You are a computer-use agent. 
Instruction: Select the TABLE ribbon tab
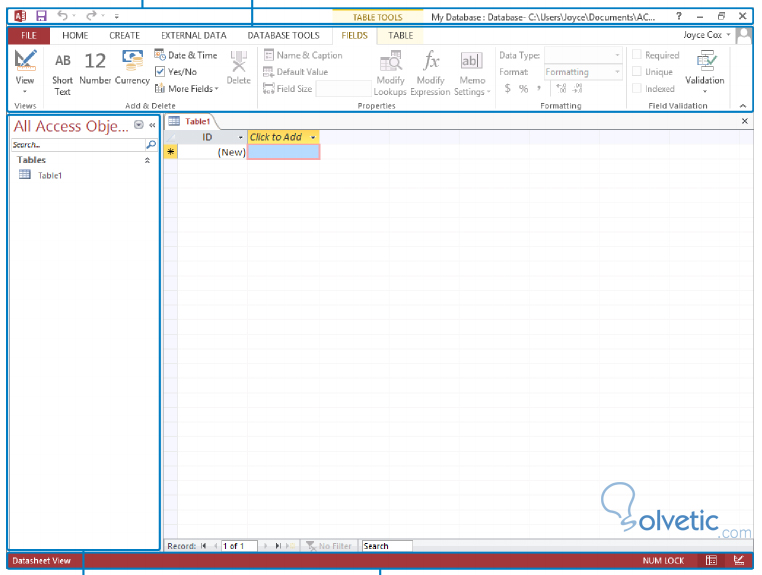tap(400, 35)
